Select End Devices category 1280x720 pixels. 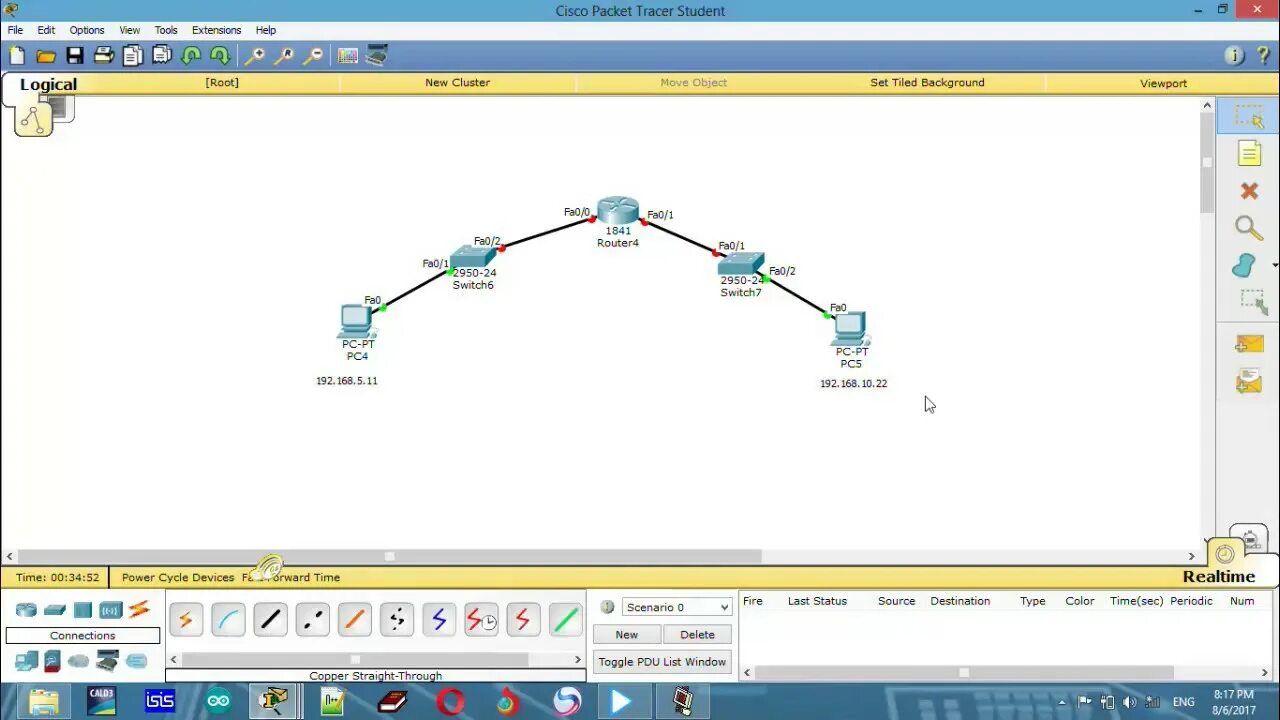tap(26, 661)
